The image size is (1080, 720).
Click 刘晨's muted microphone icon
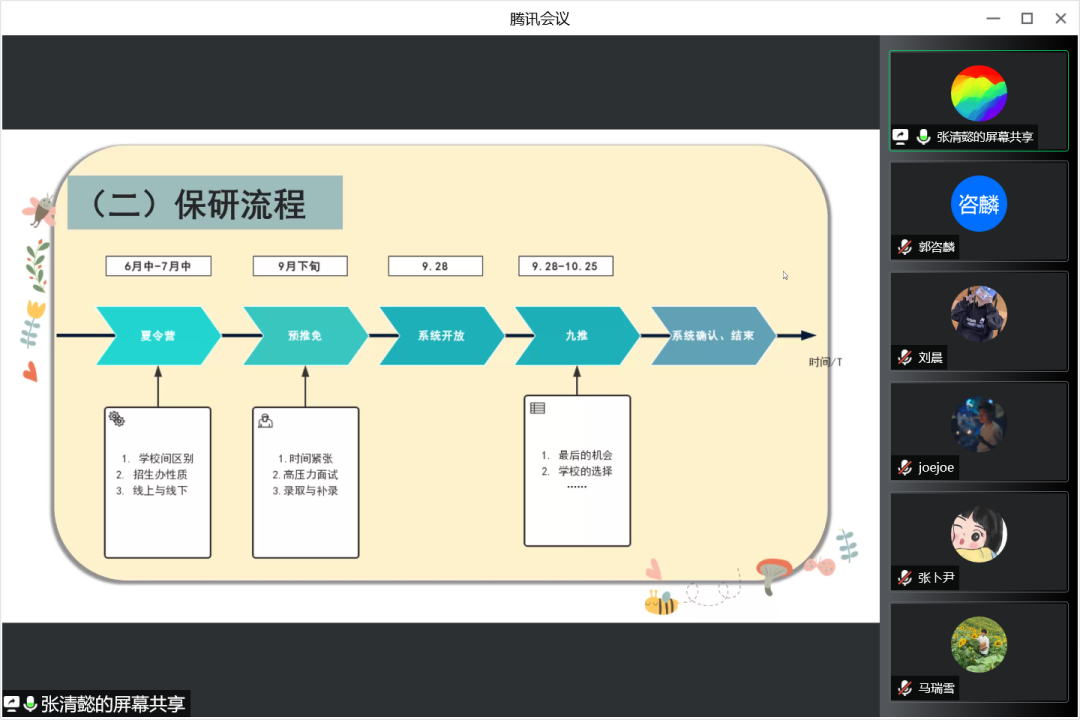[x=905, y=357]
